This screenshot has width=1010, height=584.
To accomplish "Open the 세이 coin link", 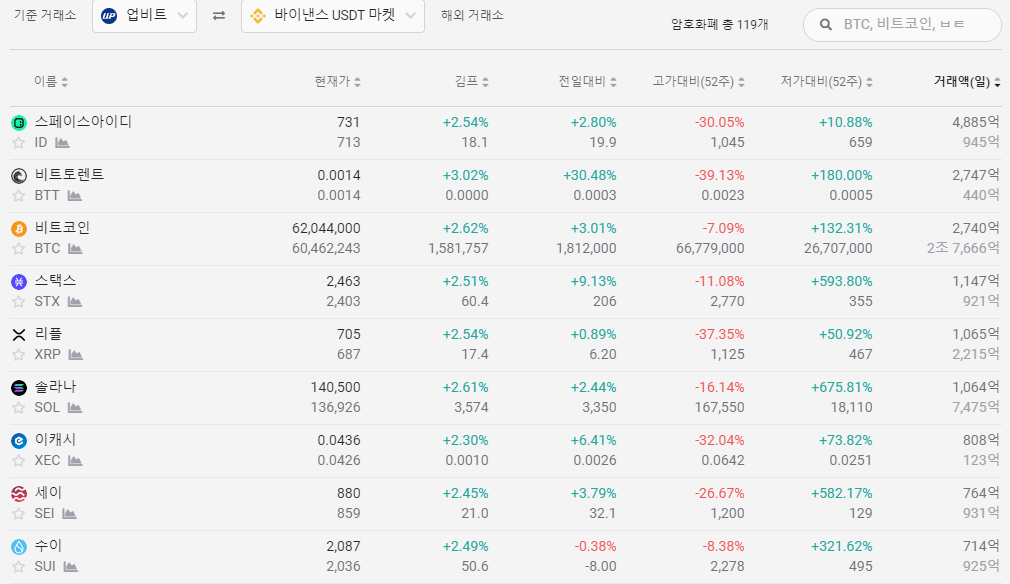I will point(48,493).
